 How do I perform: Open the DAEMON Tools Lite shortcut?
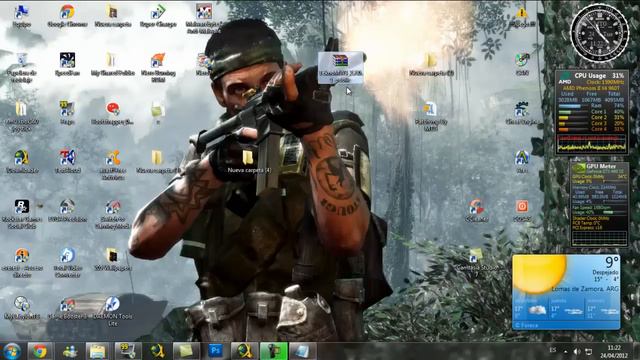click(113, 311)
